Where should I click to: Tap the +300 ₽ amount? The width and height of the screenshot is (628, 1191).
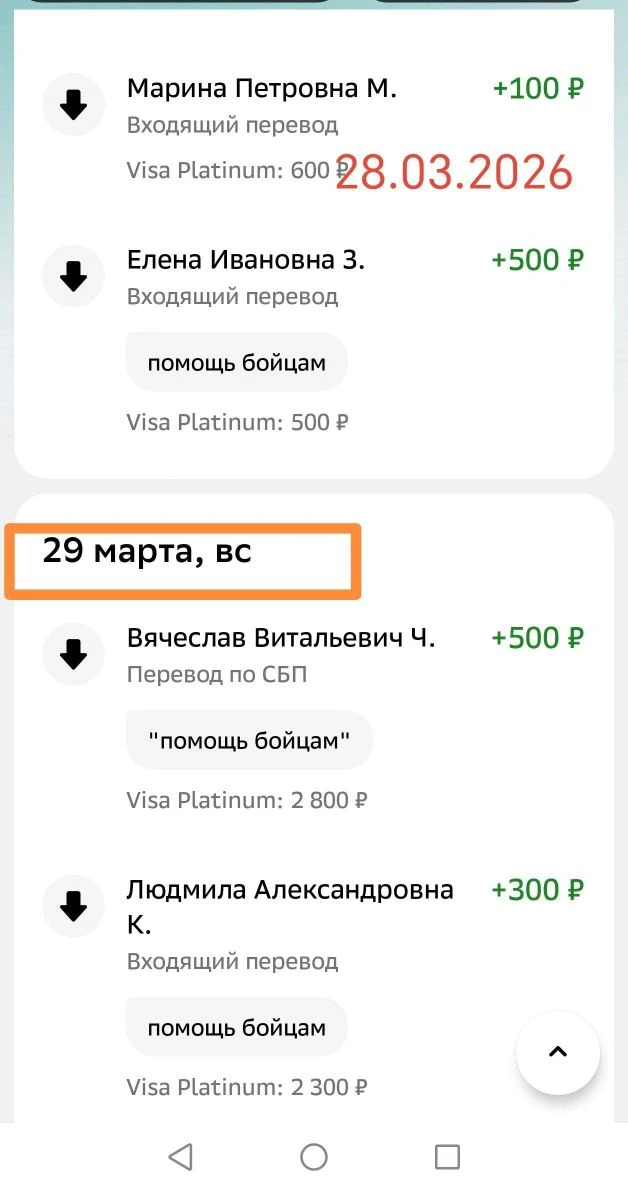coord(538,890)
